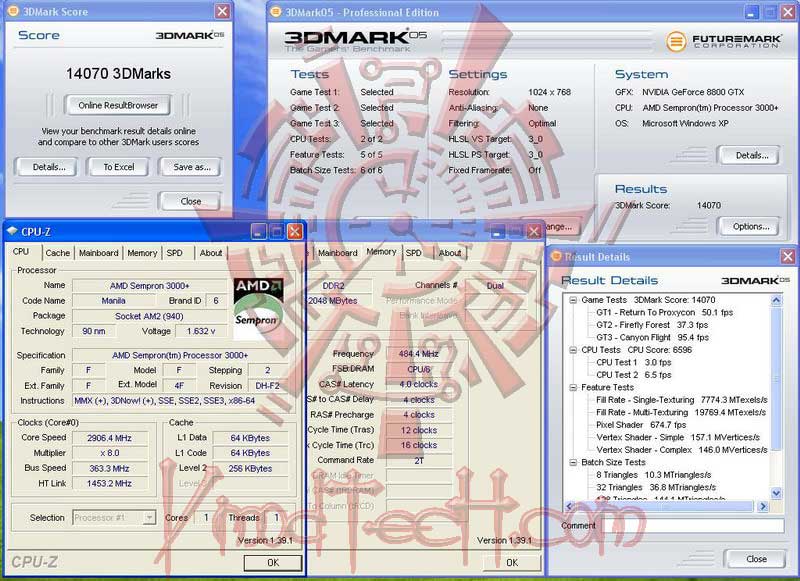Click the CPU-Z title bar icon
This screenshot has width=800, height=581.
point(12,232)
